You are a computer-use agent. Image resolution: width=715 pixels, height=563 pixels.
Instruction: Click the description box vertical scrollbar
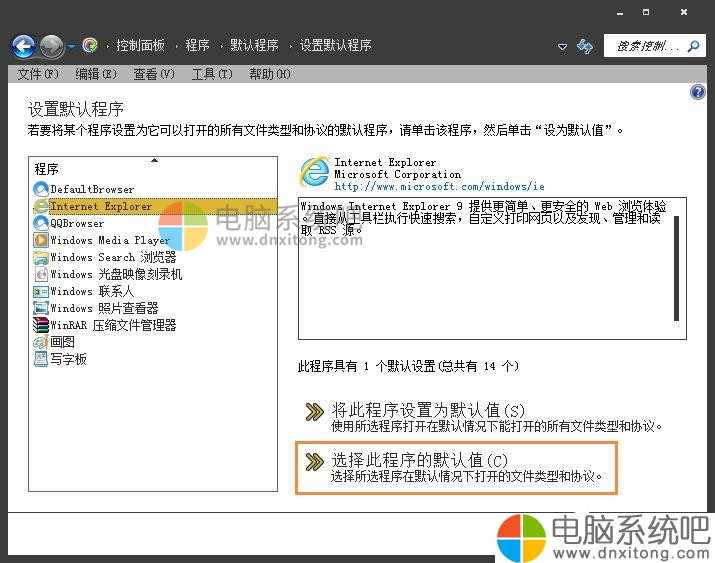(x=676, y=269)
